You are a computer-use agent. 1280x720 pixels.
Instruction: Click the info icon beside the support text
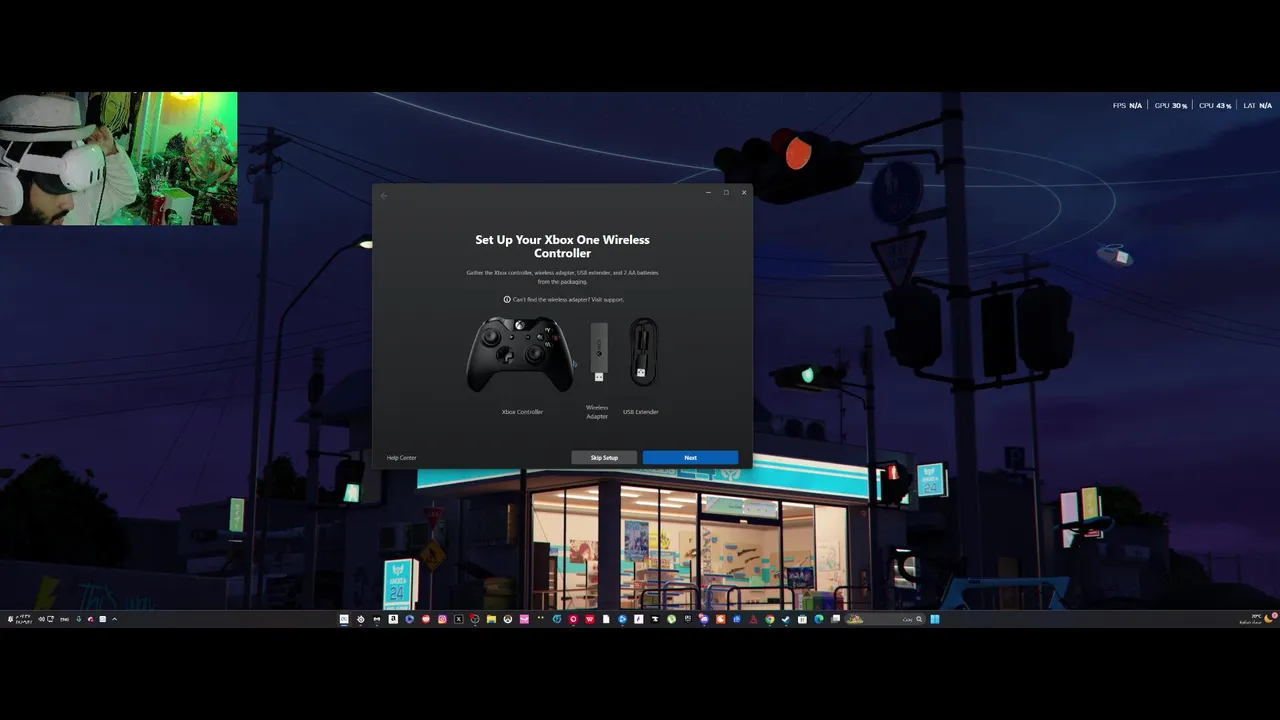[507, 299]
